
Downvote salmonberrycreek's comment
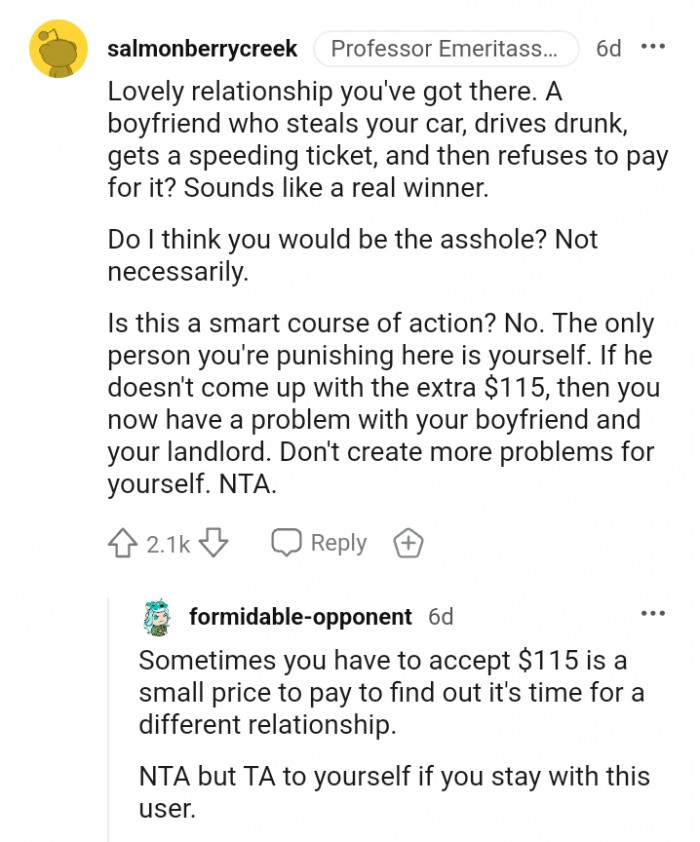click(x=214, y=544)
